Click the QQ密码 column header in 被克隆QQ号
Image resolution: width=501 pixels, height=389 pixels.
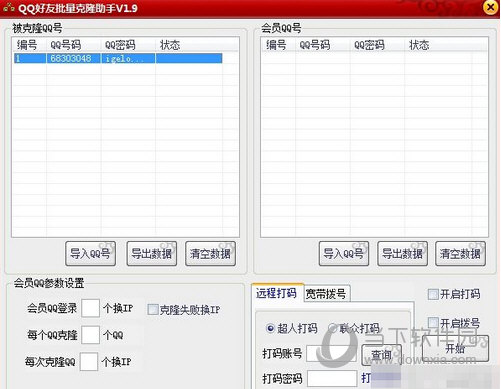(128, 45)
